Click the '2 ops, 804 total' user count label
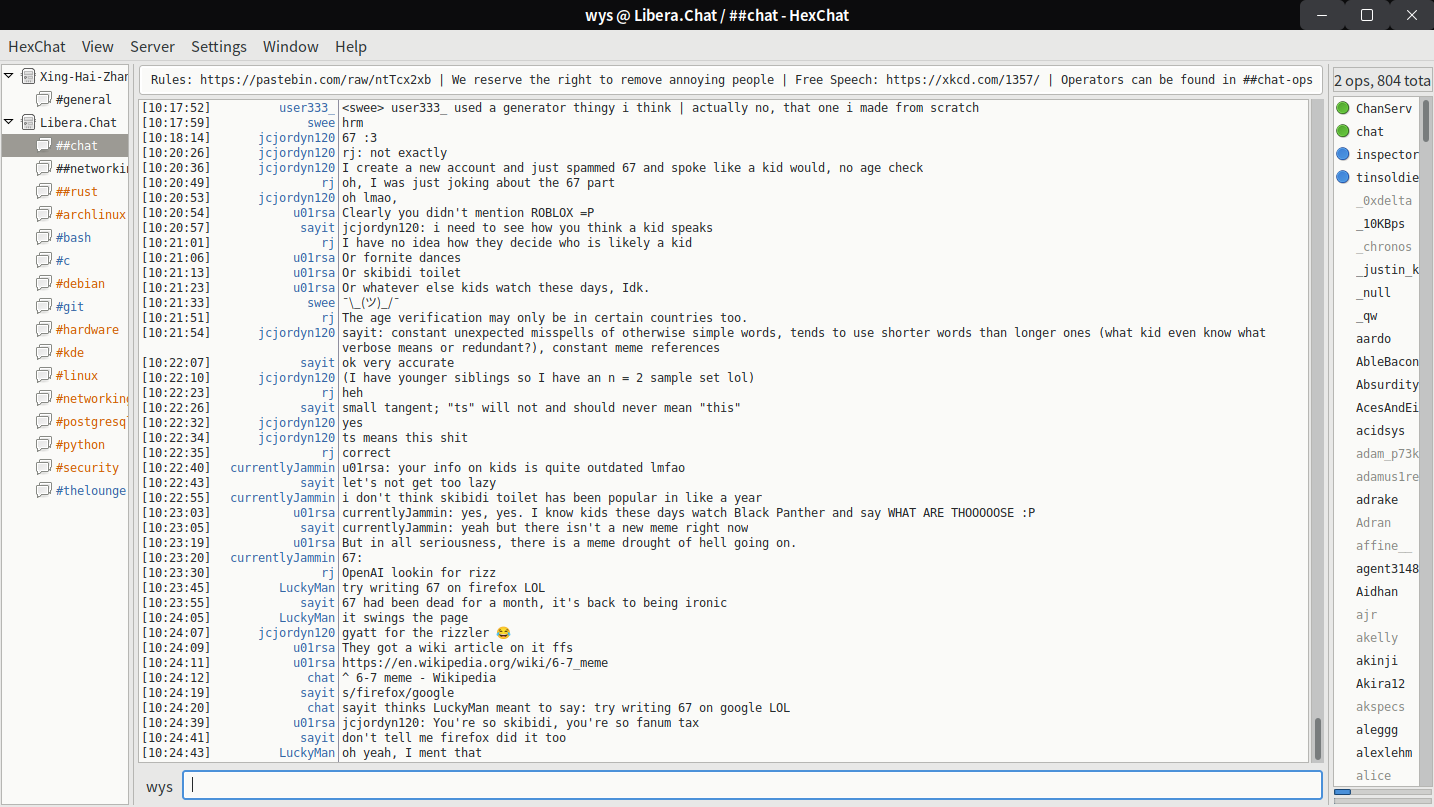Viewport: 1434px width, 807px height. [1383, 80]
